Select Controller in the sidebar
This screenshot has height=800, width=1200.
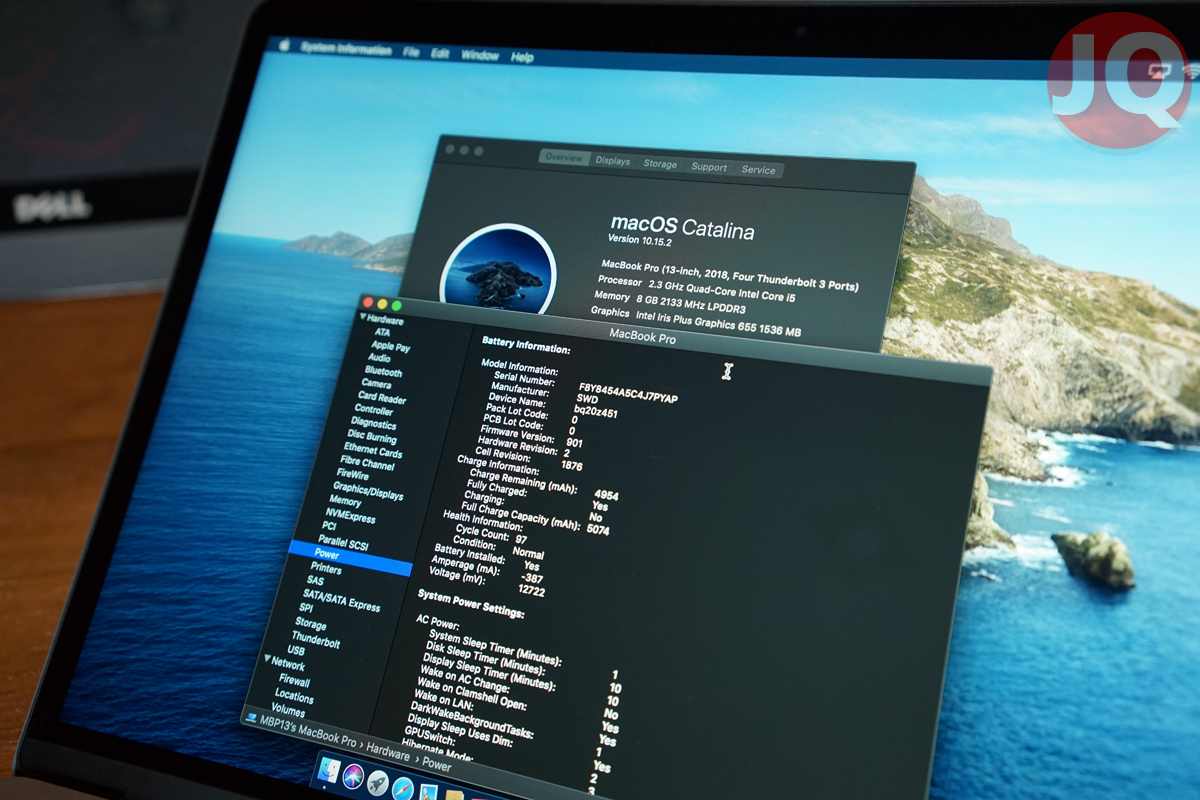point(373,410)
